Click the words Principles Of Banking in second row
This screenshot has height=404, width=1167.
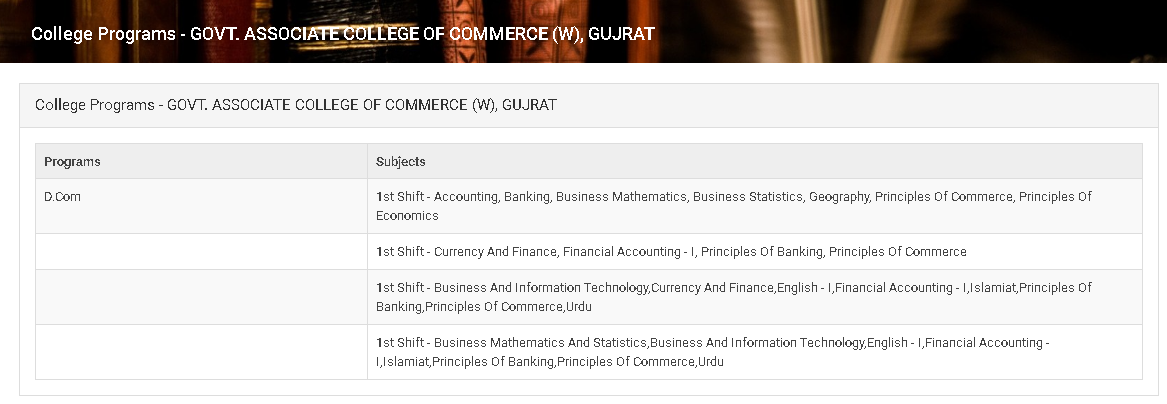pos(761,251)
